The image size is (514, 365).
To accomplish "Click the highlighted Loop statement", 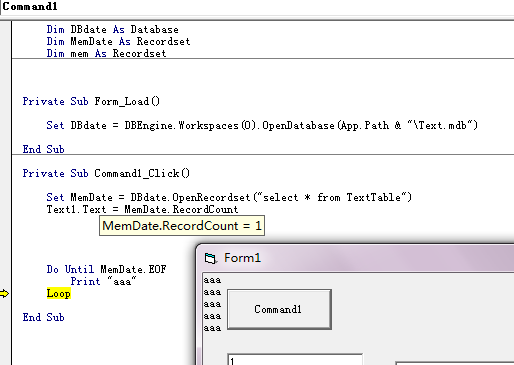I will (x=59, y=294).
